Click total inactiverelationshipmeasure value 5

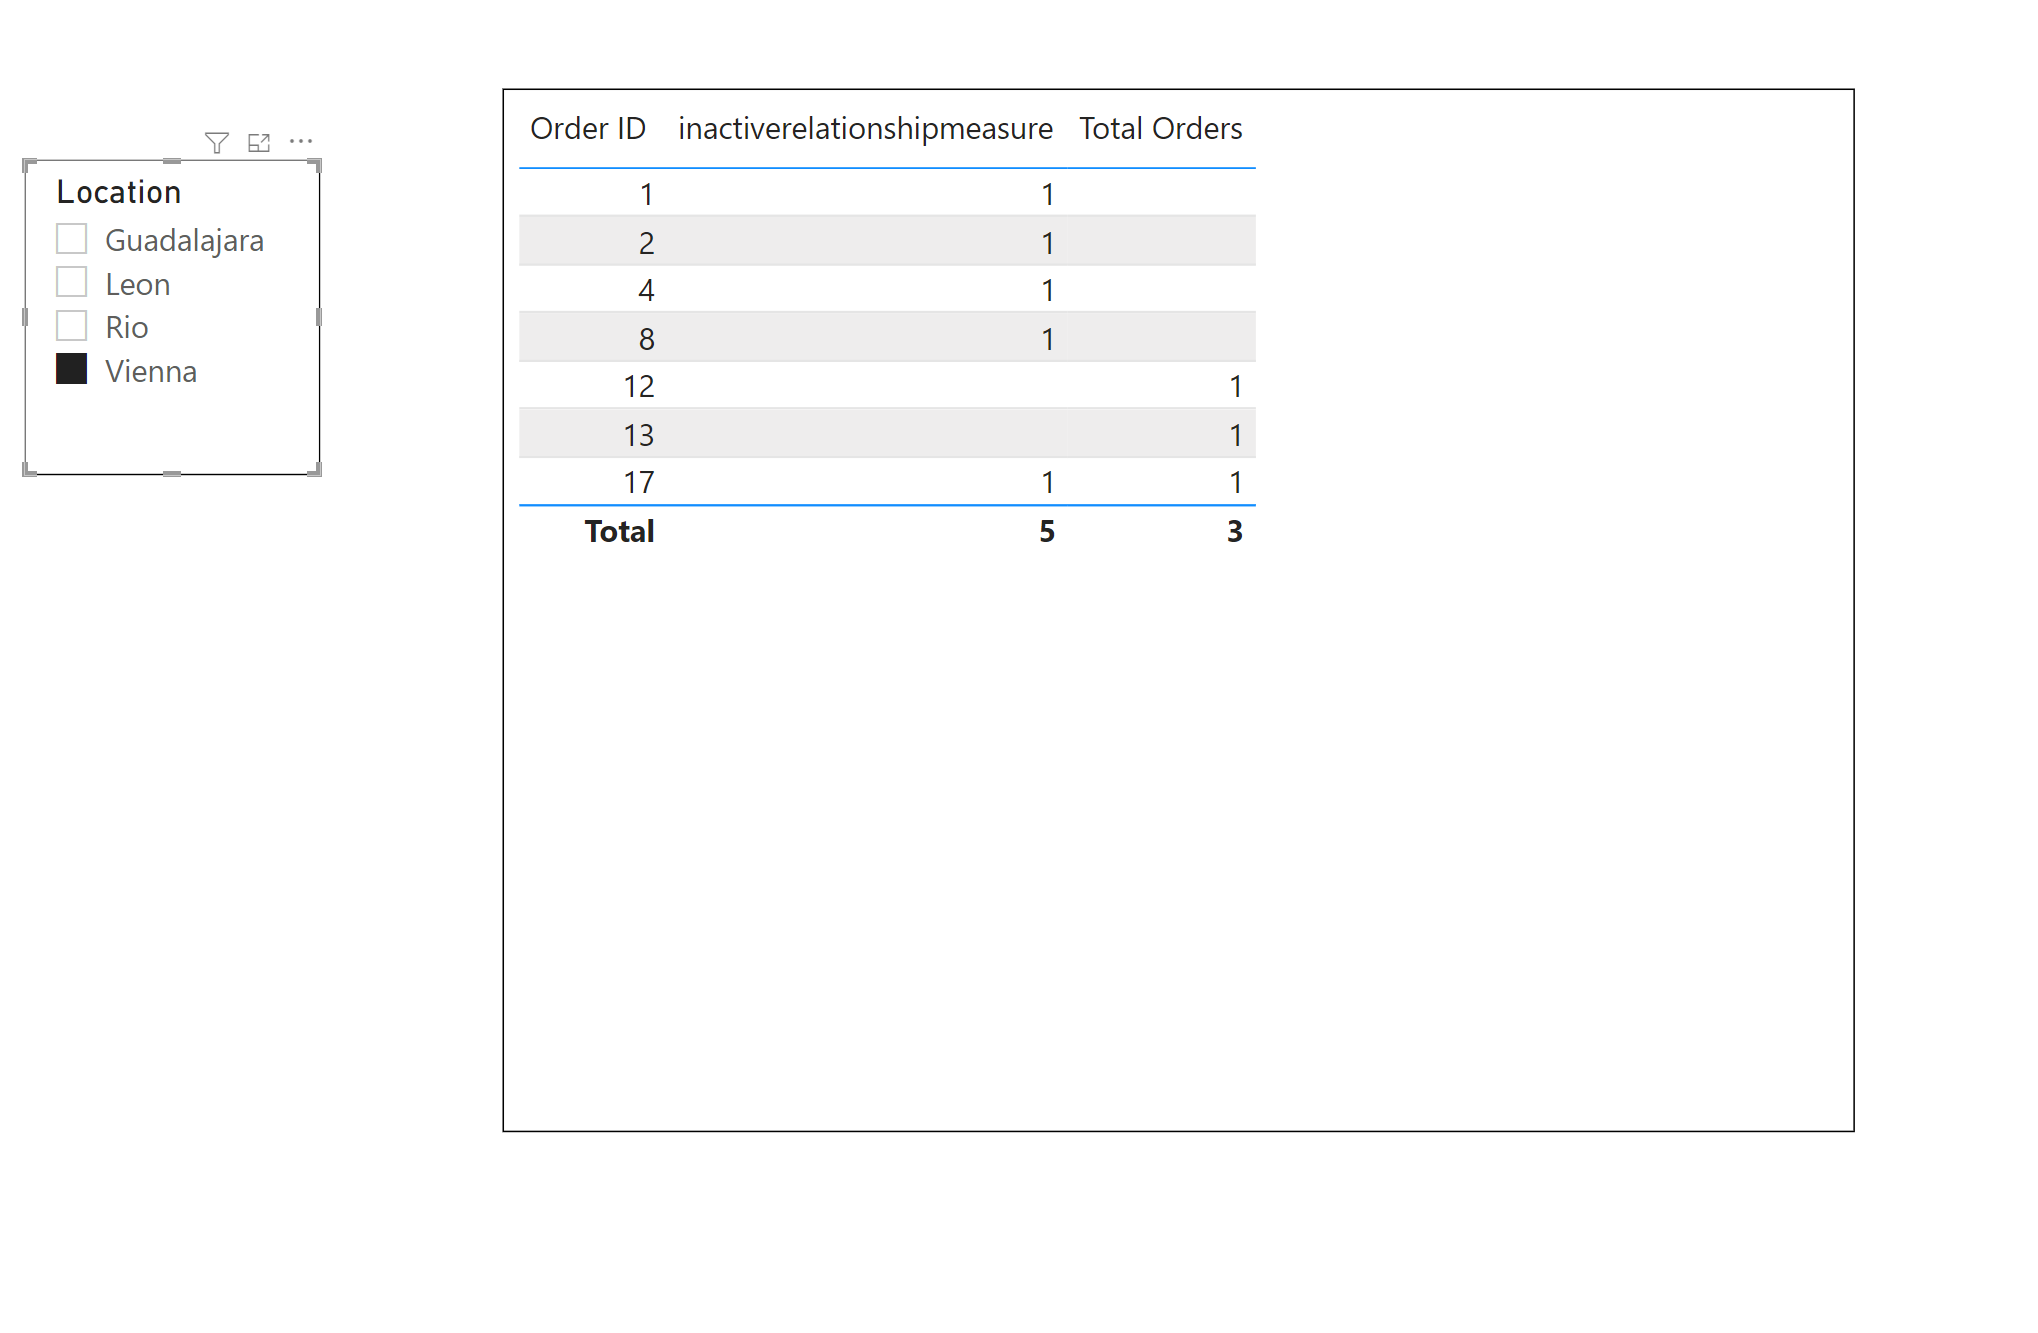pos(1047,531)
